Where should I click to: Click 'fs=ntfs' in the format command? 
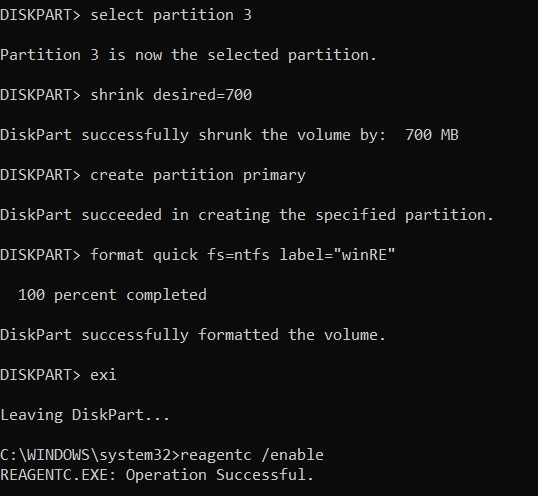tap(238, 255)
